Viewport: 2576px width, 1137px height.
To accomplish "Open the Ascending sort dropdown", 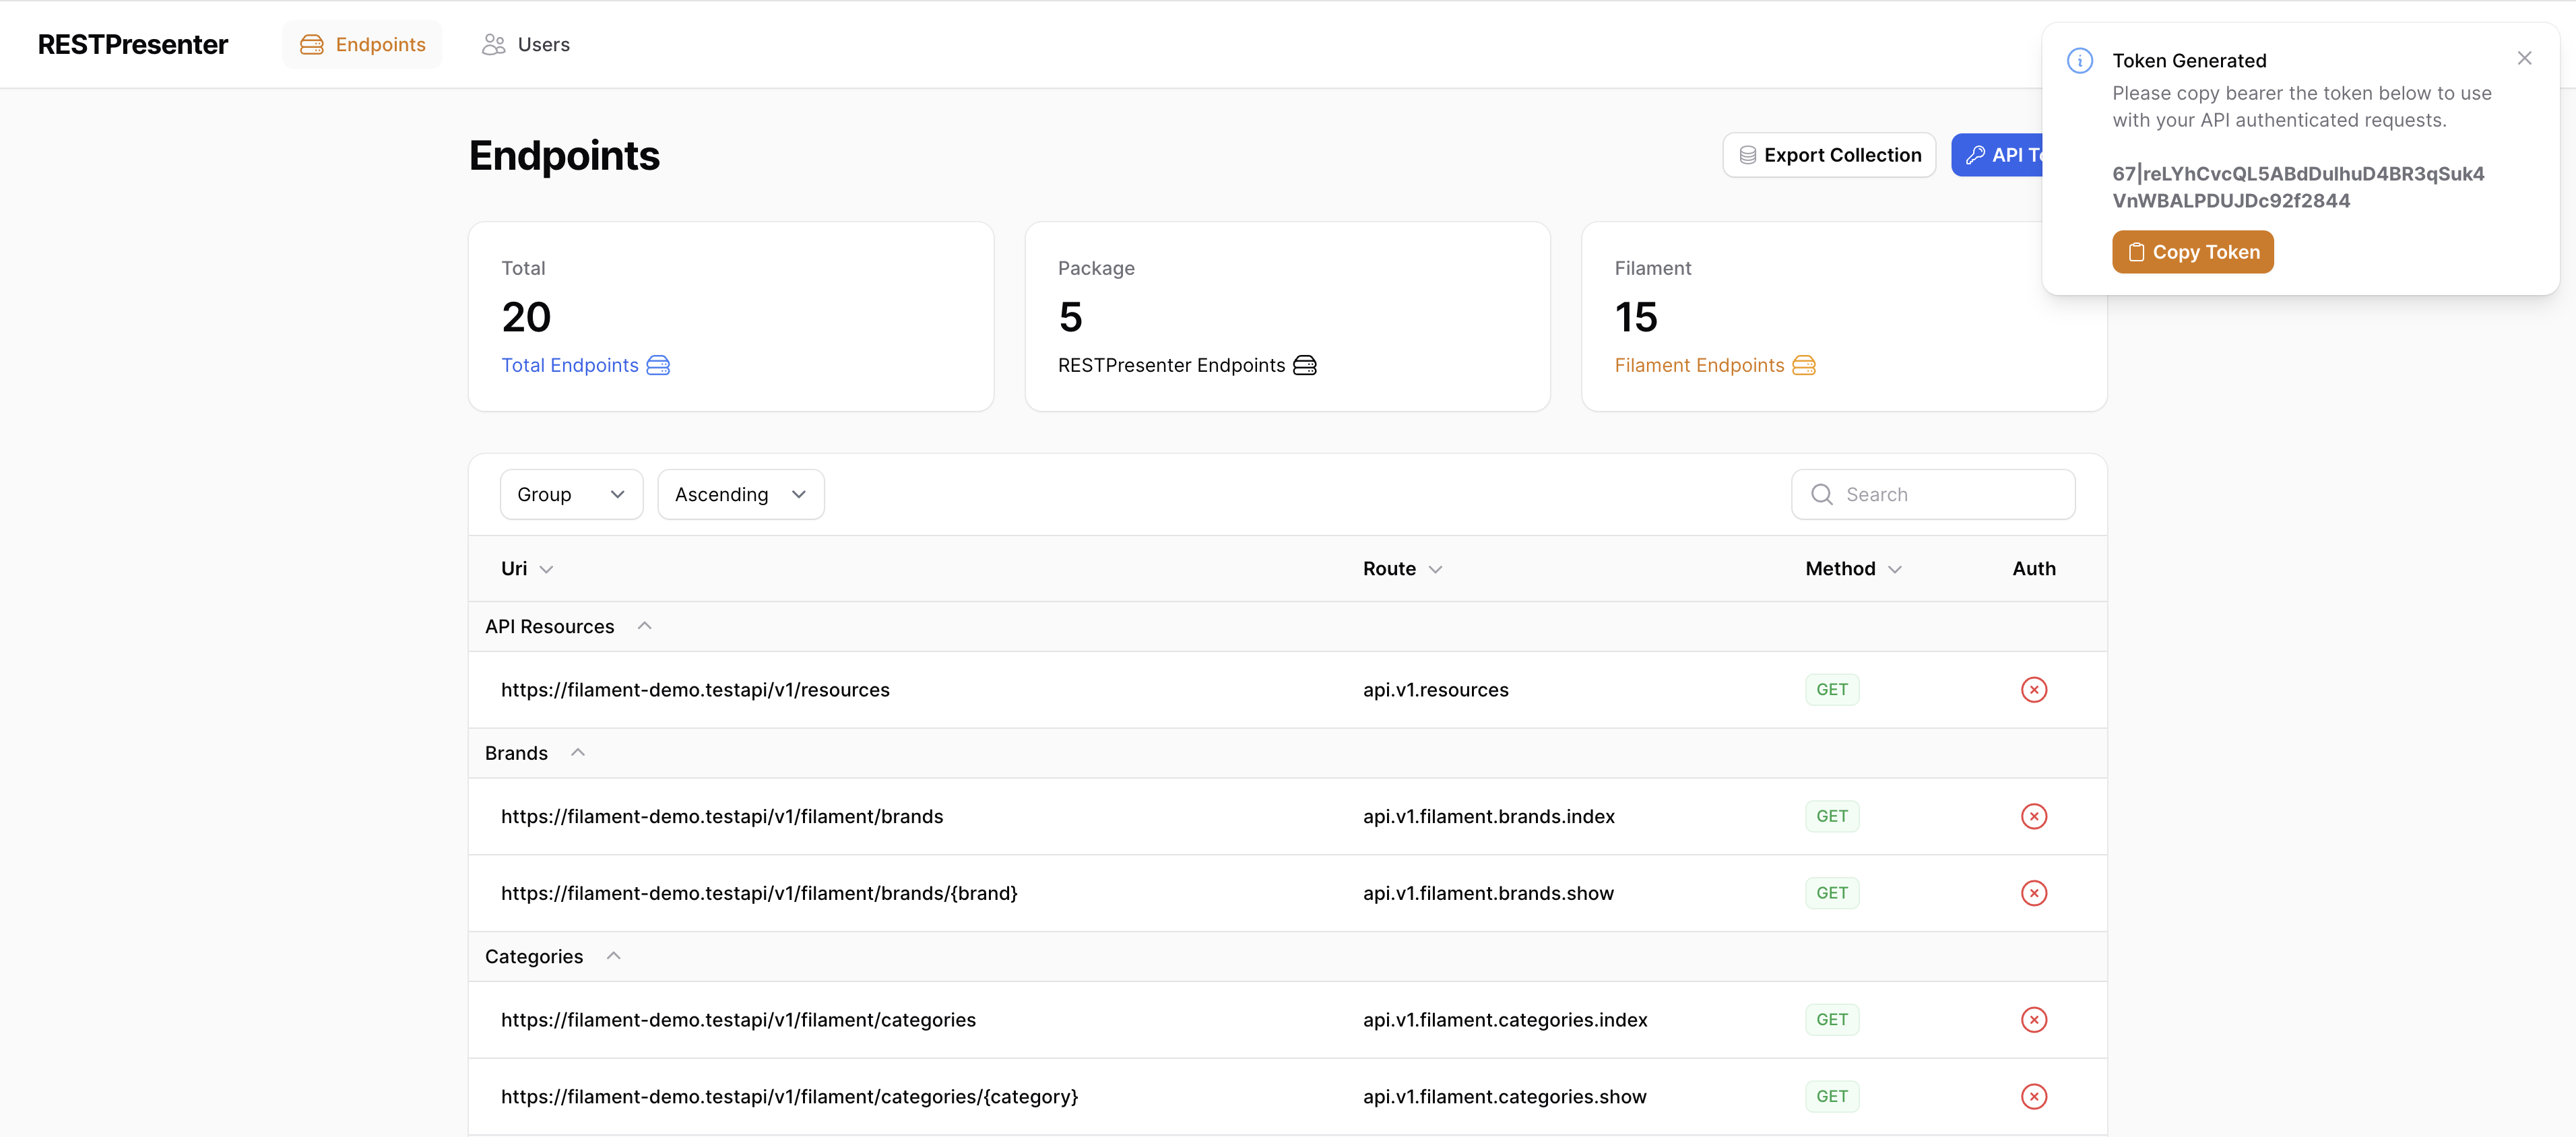I will (739, 493).
